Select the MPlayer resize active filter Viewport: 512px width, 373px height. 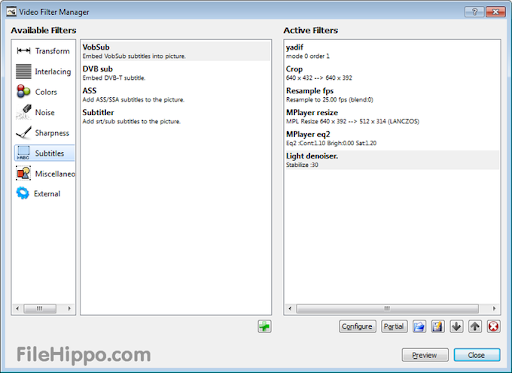point(392,116)
